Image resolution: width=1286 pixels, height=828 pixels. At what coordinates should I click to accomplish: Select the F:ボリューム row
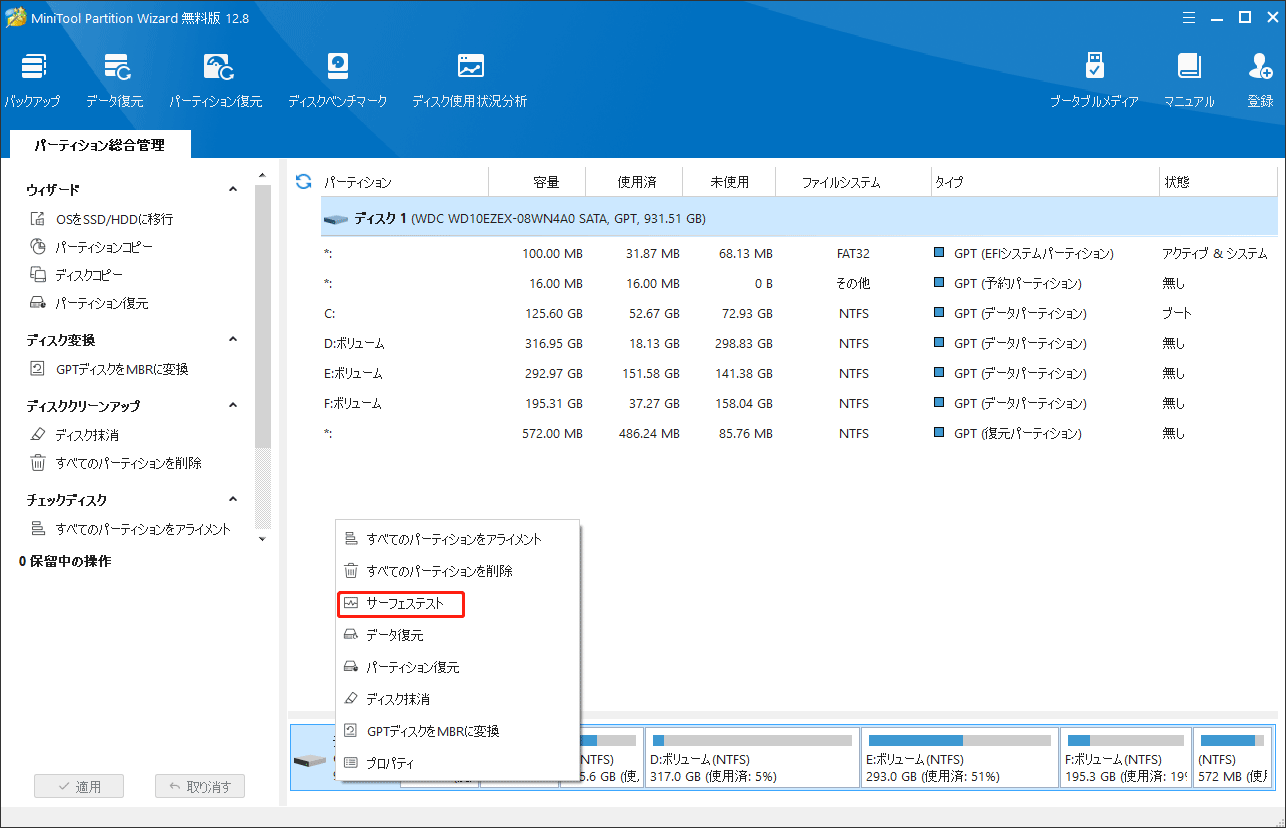799,403
